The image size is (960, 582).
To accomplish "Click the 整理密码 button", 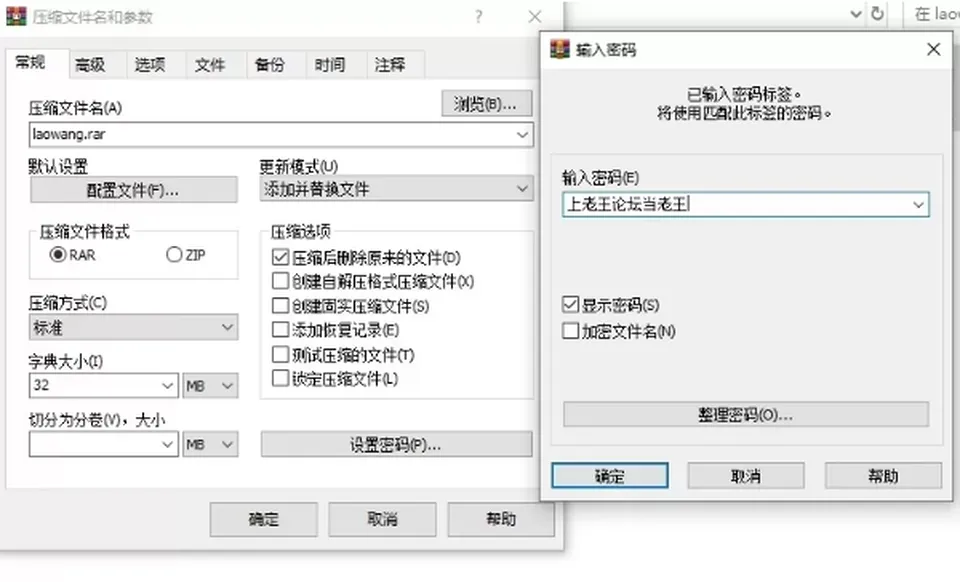I will [x=746, y=415].
